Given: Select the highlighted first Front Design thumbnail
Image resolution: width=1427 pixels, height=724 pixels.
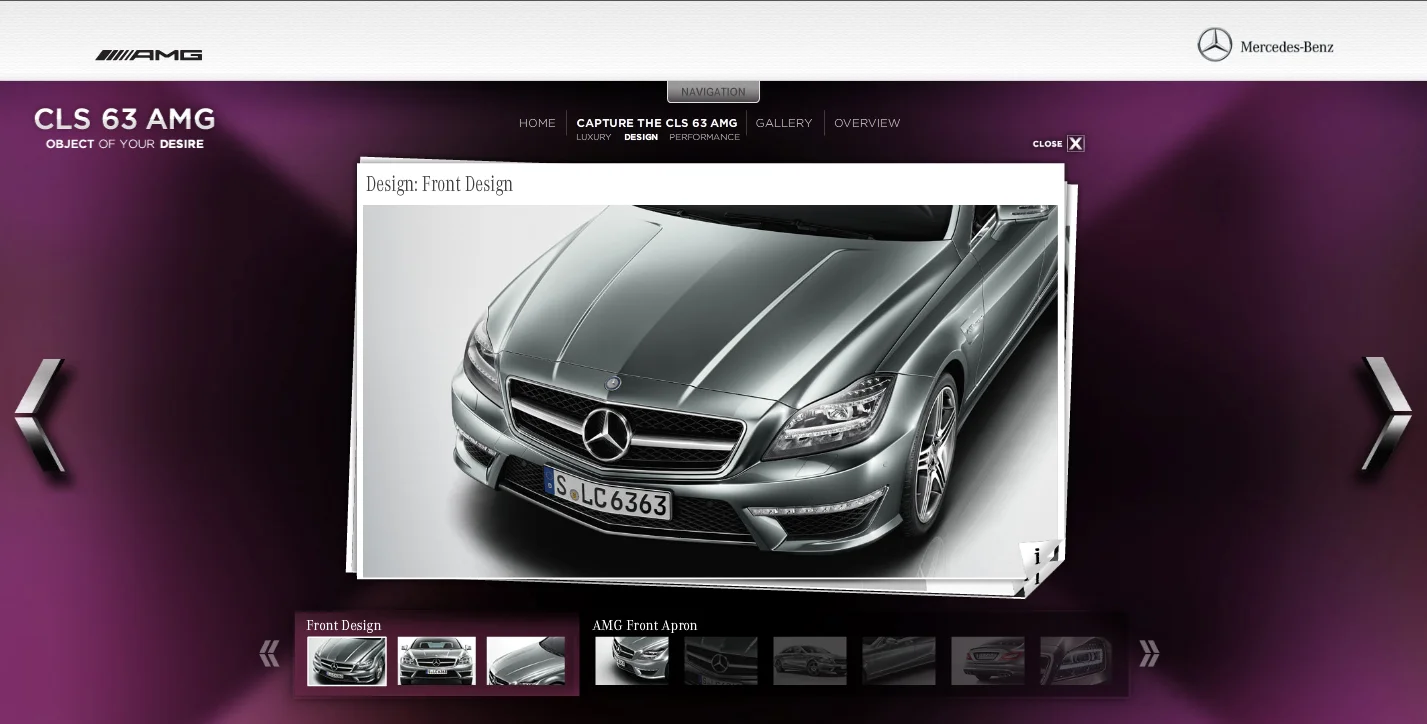Looking at the screenshot, I should (x=347, y=661).
